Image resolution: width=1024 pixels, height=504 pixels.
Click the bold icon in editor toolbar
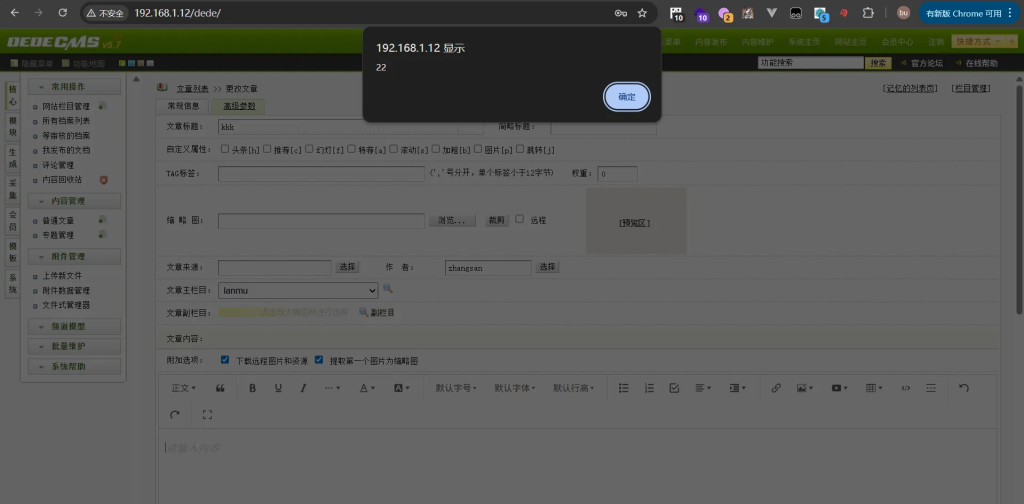(x=250, y=388)
